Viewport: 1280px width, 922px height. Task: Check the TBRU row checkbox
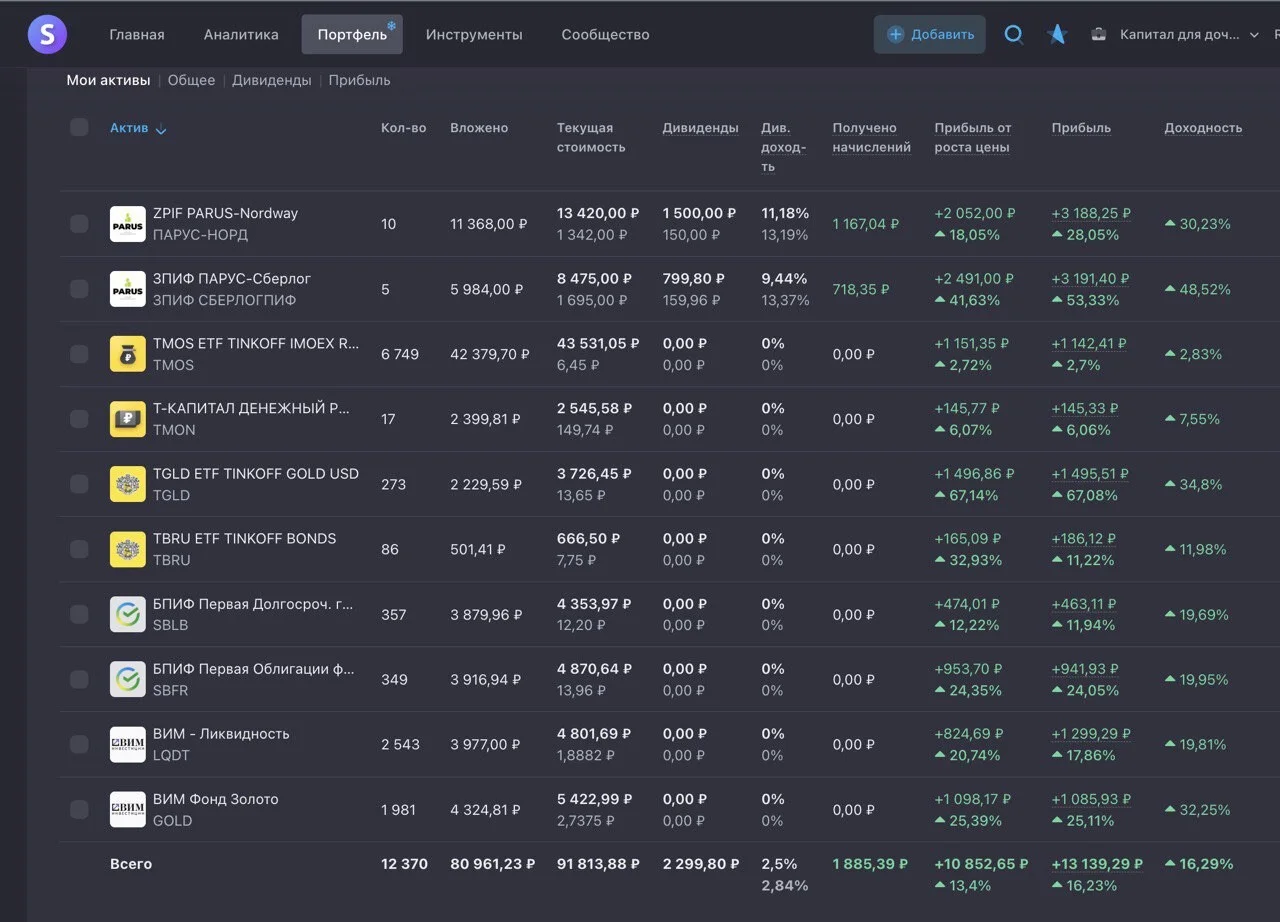[x=79, y=549]
